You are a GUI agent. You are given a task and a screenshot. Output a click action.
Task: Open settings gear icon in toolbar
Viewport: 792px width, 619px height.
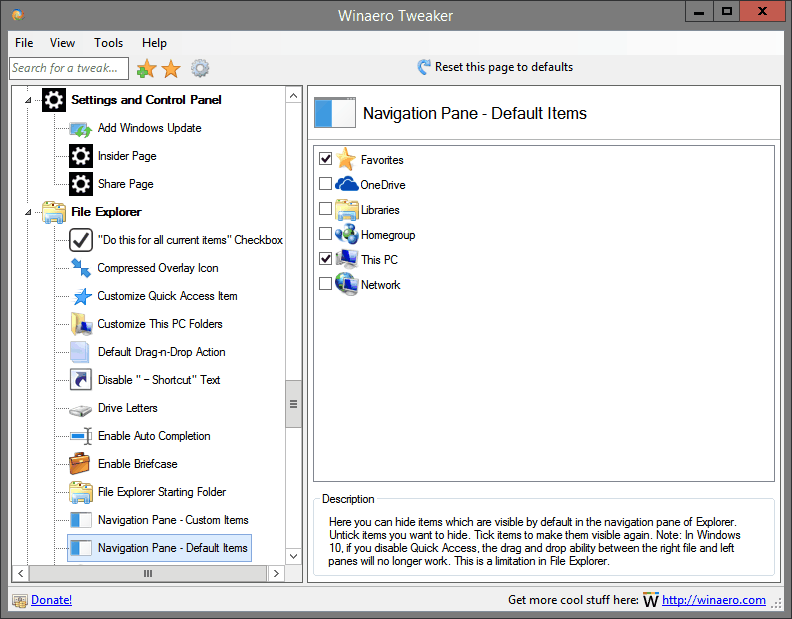pos(200,68)
